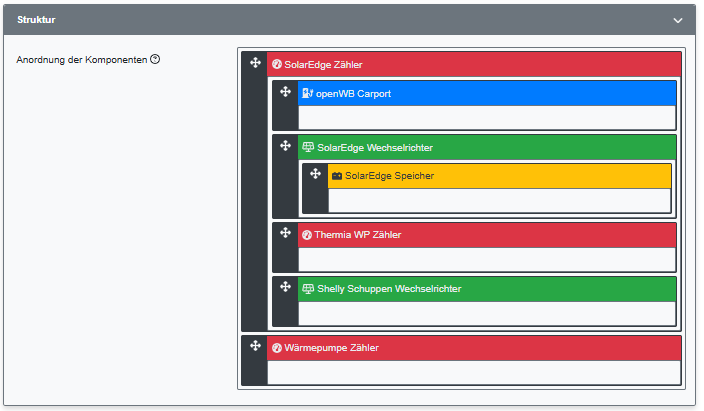Click the move handle for Shelly Schuppen Wechselrichter
704x411 pixels.
click(x=286, y=287)
